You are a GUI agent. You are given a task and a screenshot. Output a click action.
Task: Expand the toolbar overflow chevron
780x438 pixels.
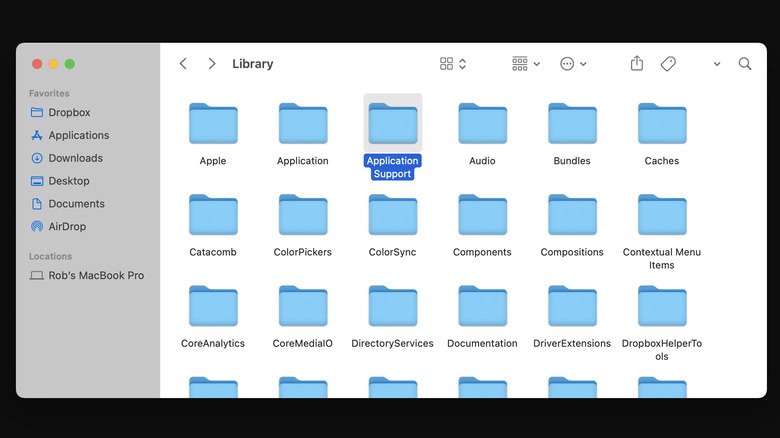(x=717, y=64)
